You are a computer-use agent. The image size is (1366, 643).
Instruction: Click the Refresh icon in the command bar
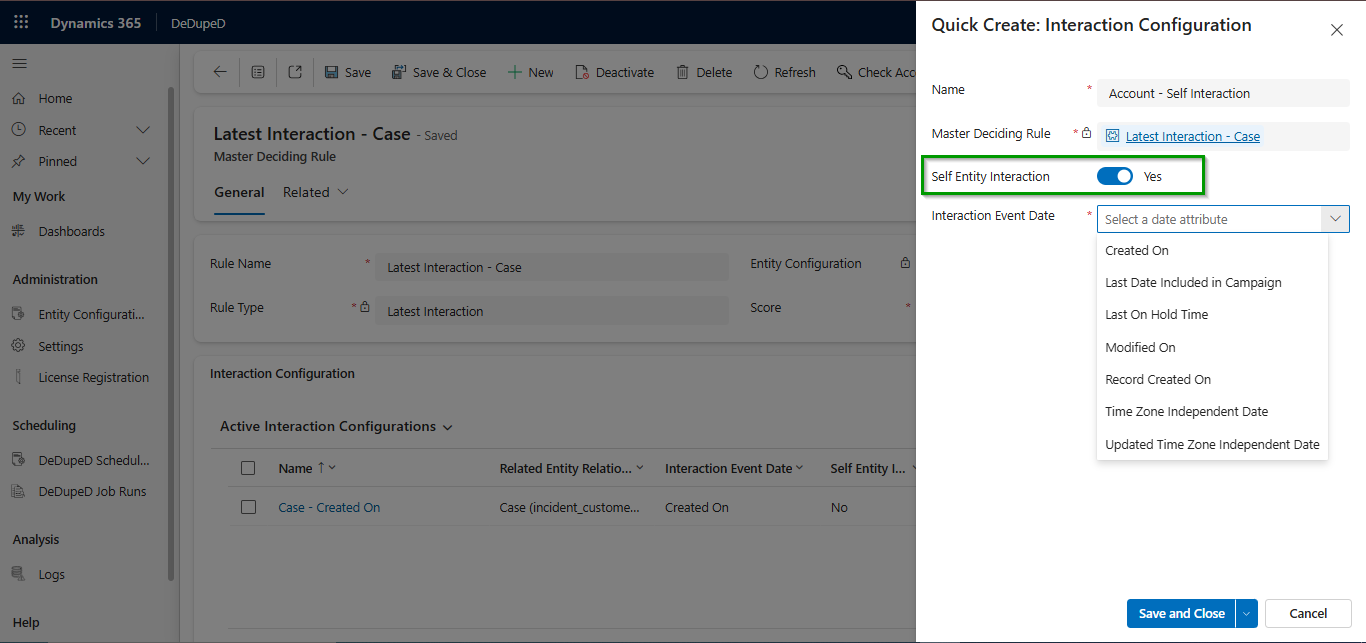(x=761, y=72)
